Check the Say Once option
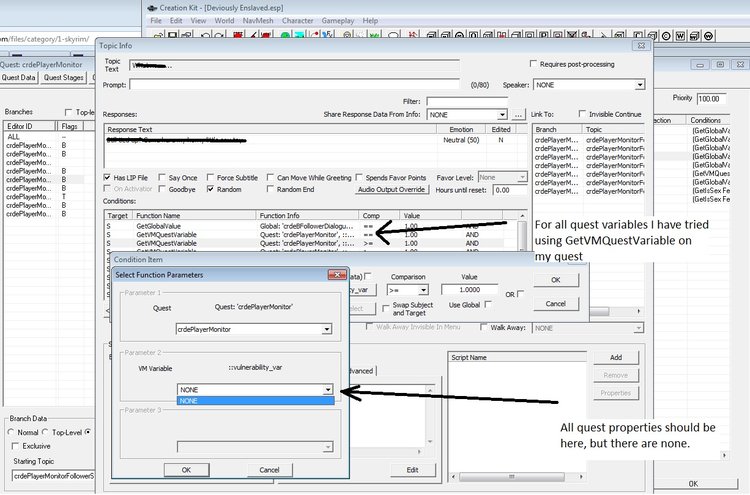The width and height of the screenshot is (750, 495). (x=162, y=177)
